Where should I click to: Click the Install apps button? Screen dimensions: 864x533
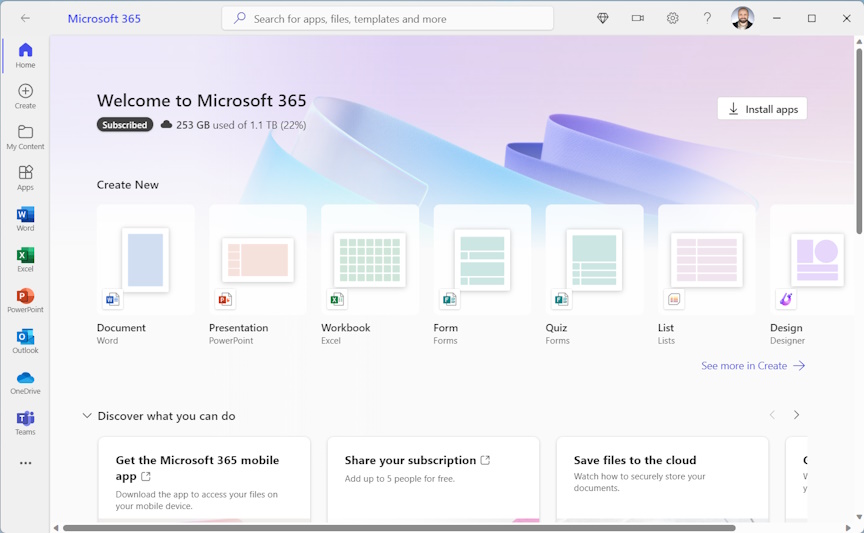pos(762,109)
